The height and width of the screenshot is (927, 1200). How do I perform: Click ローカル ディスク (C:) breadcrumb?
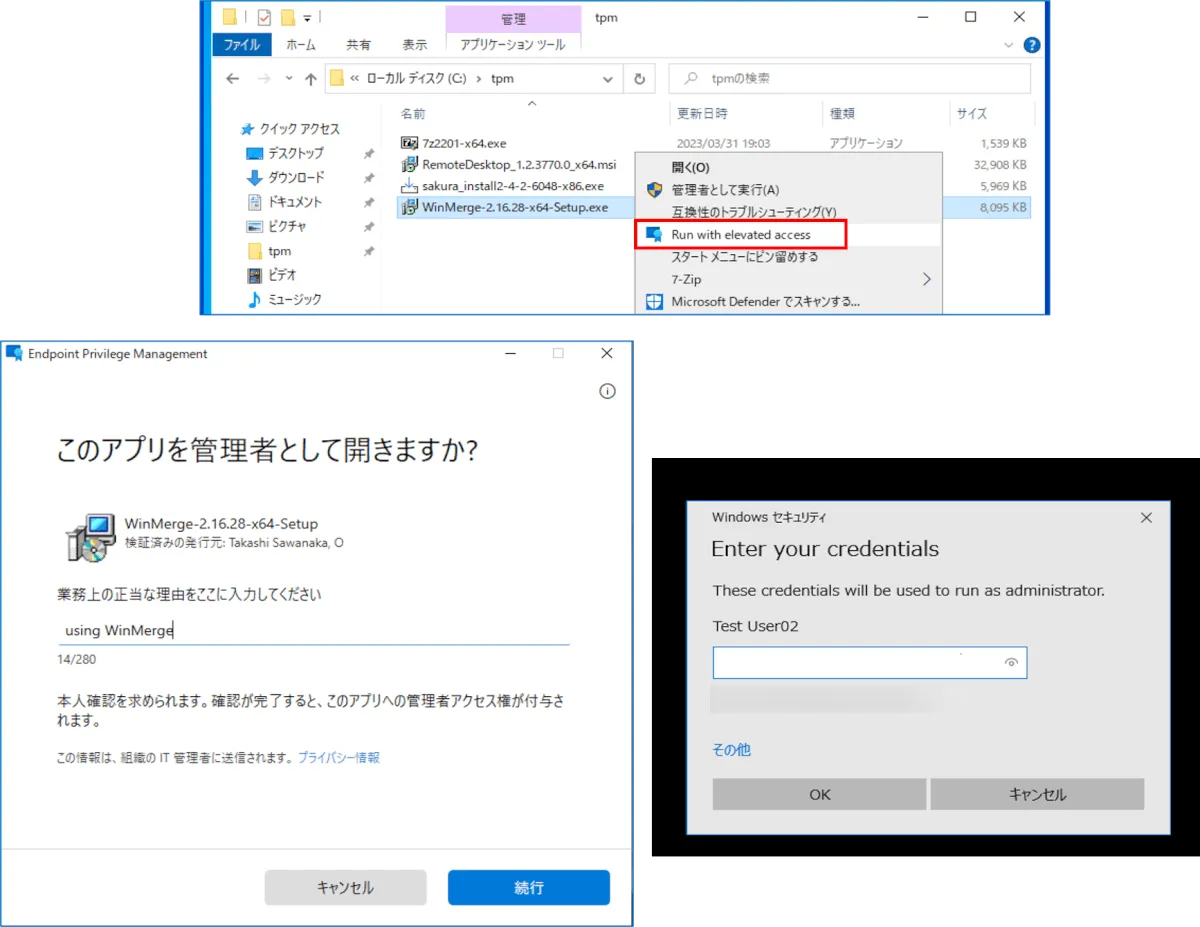pyautogui.click(x=417, y=79)
